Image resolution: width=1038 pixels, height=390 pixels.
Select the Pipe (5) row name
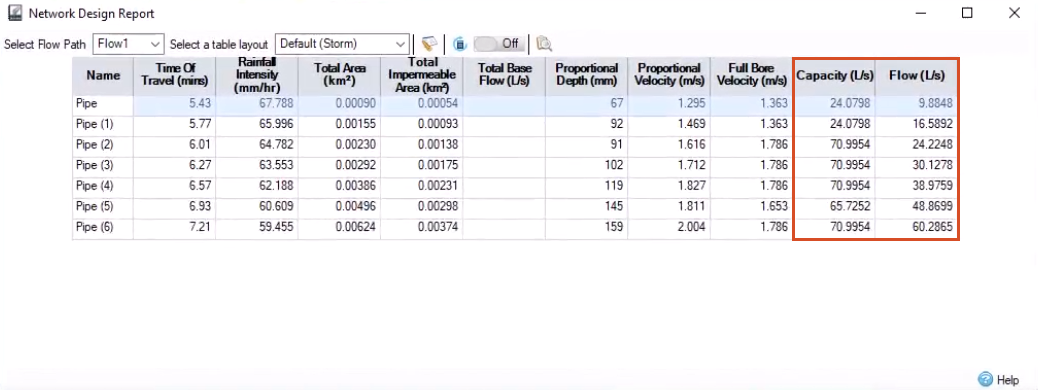103,207
